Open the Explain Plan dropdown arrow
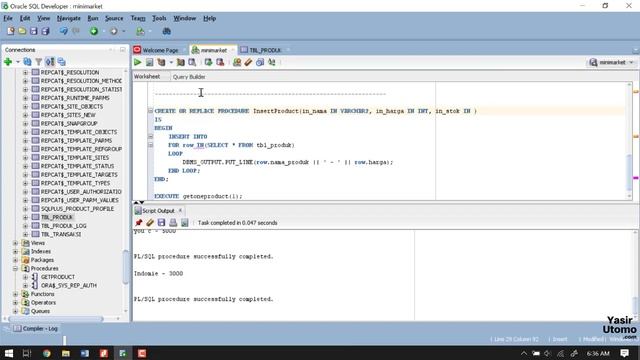This screenshot has width=640, height=360. 171,62
